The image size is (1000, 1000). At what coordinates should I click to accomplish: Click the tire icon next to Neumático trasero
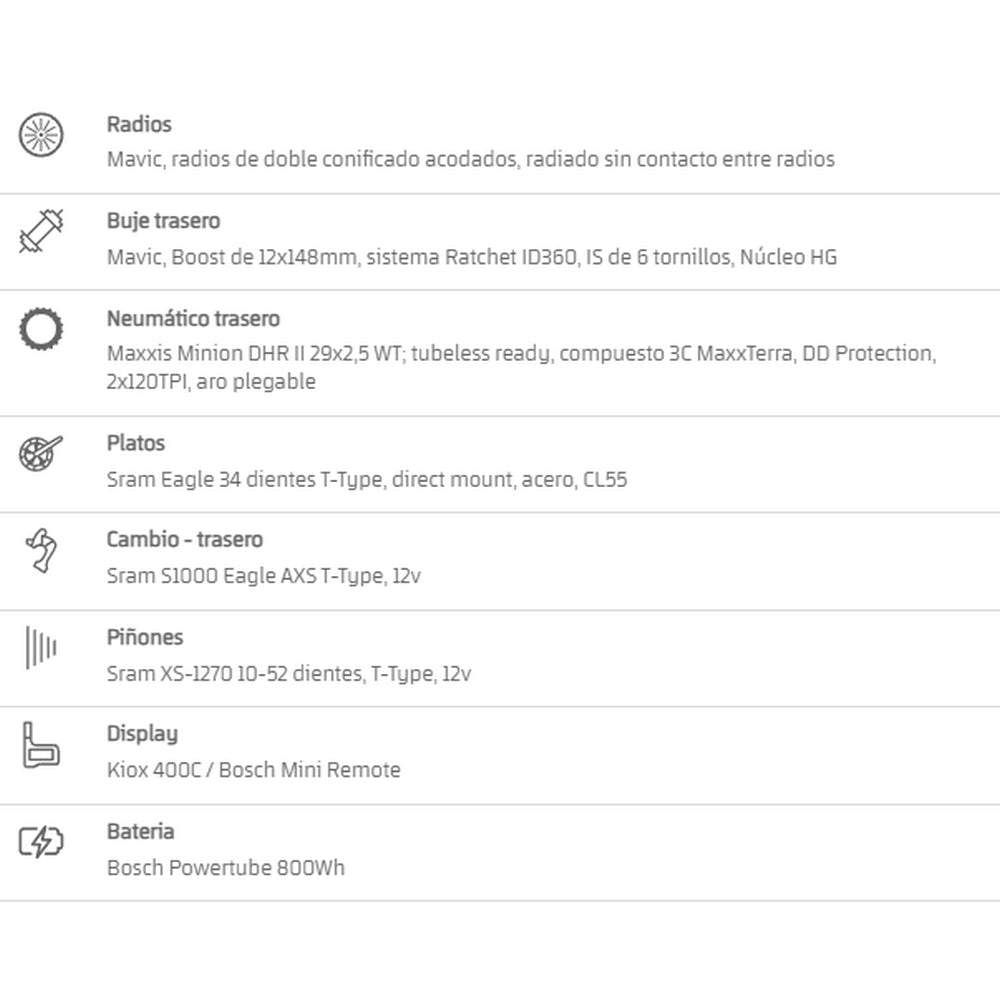pyautogui.click(x=41, y=328)
